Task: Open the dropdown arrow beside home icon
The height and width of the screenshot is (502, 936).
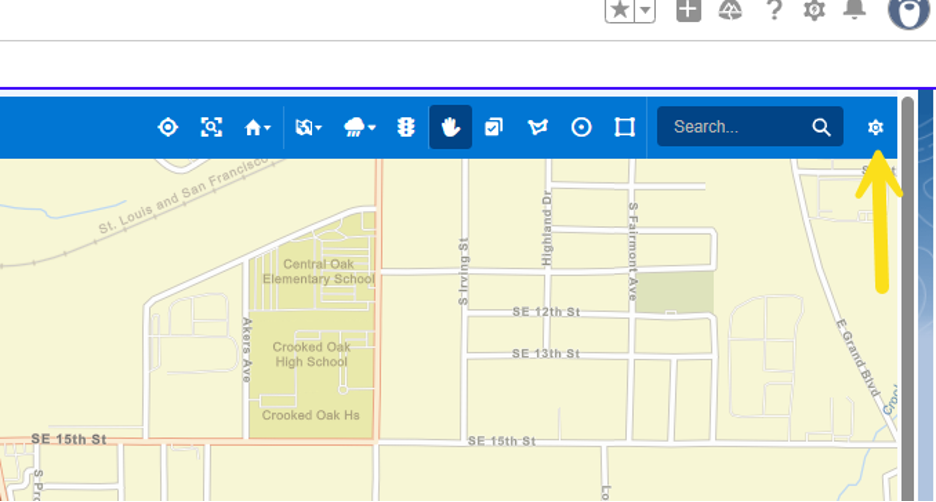Action: pos(267,128)
